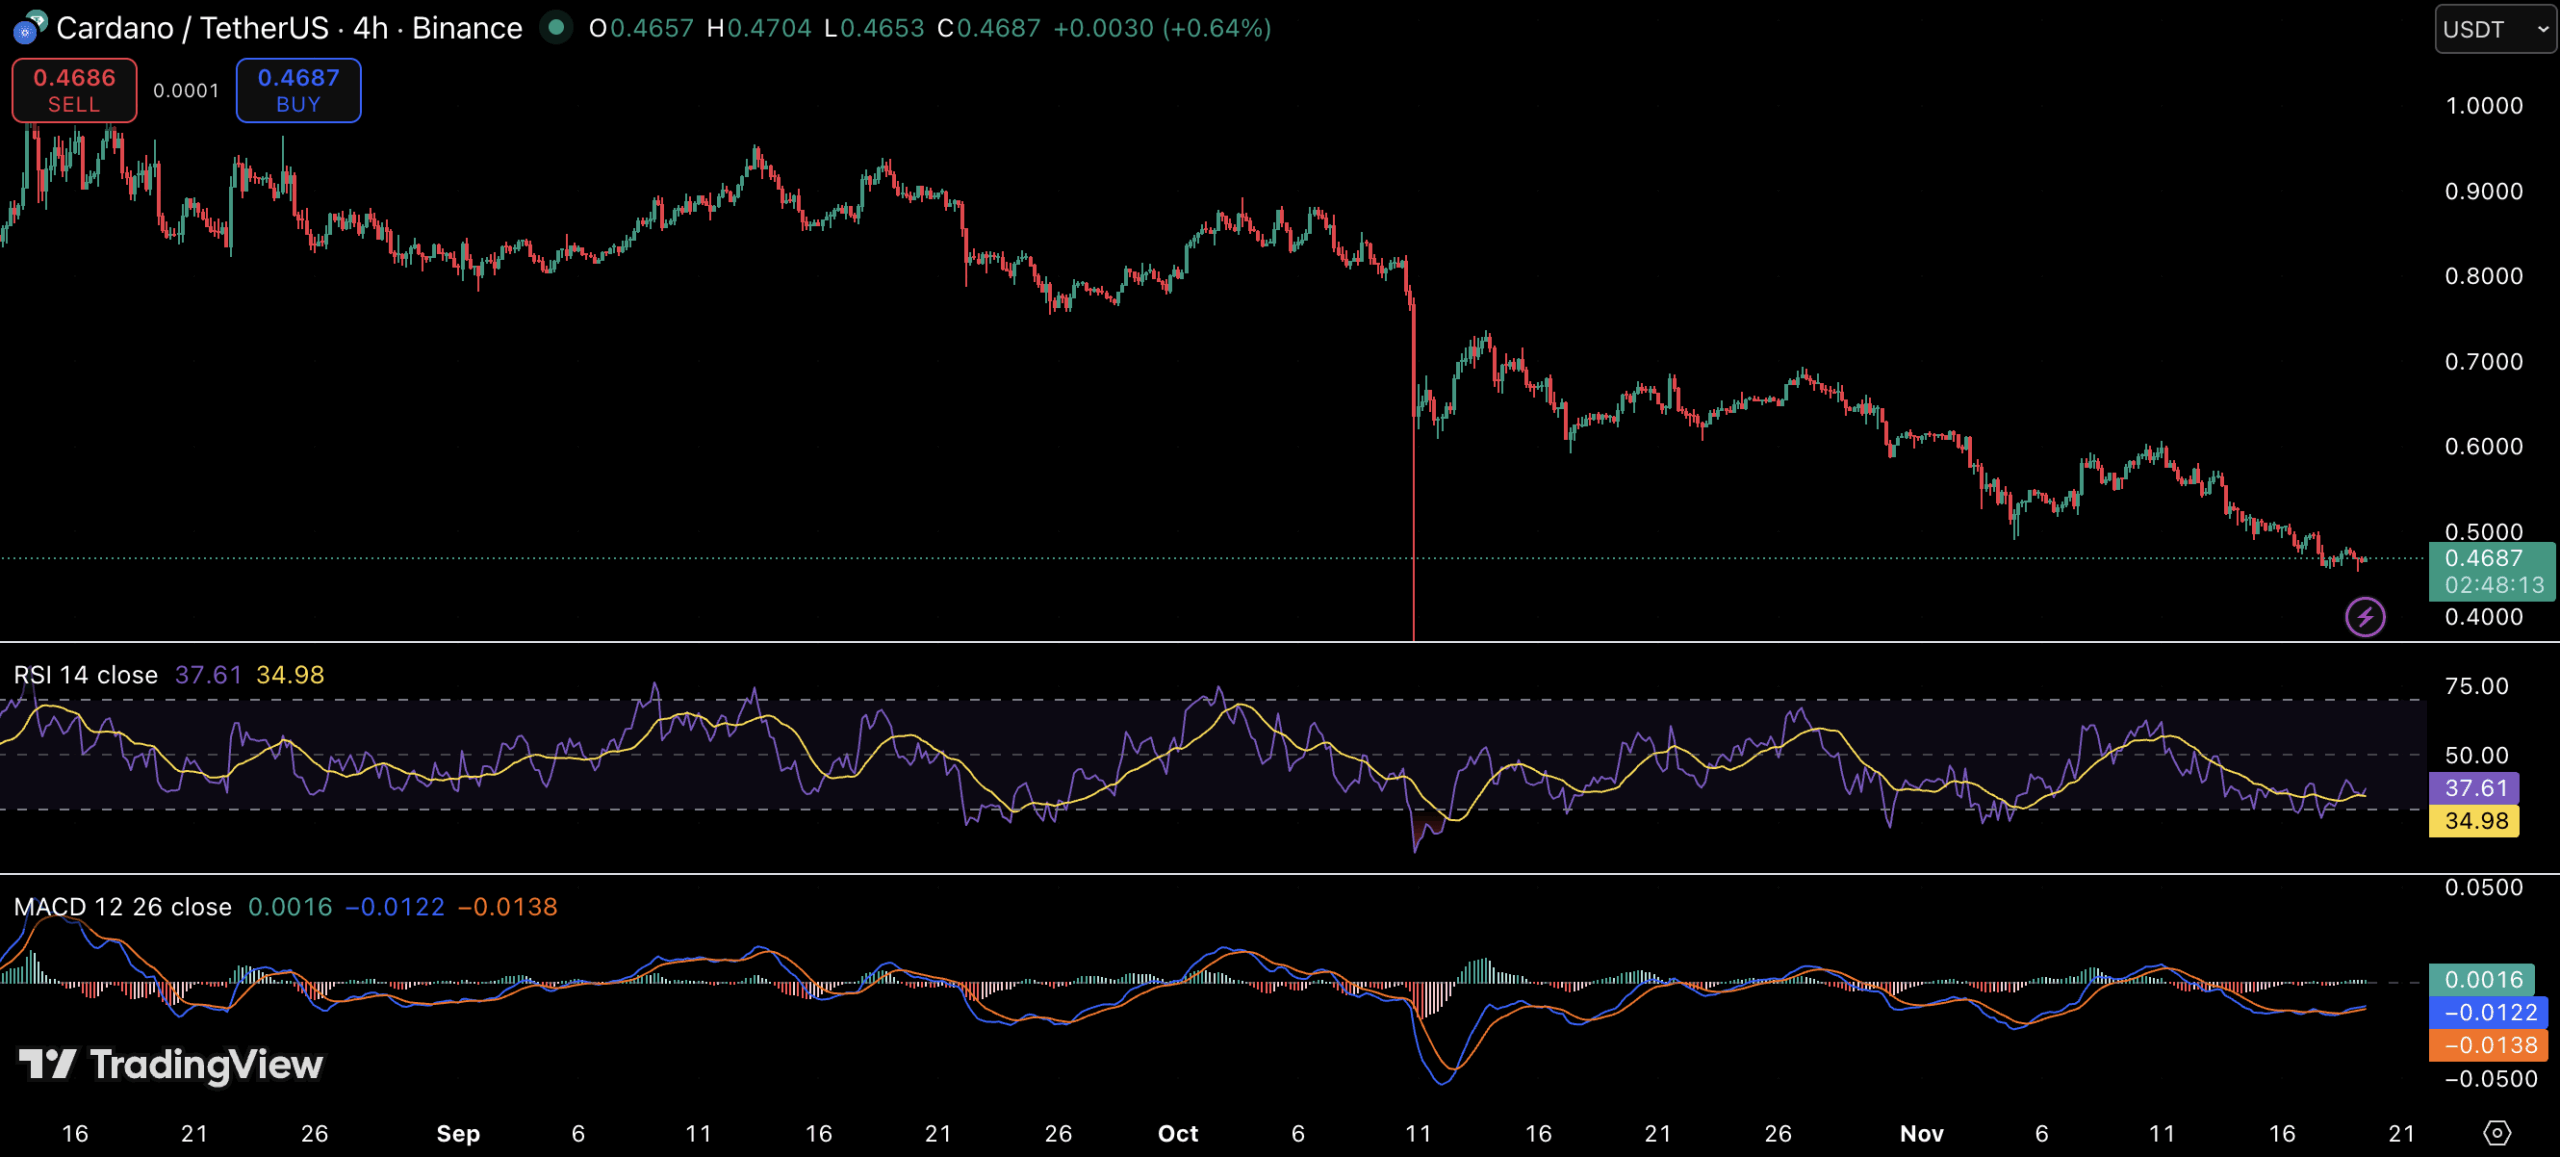Viewport: 2560px width, 1157px height.
Task: Click the orange signal tag -0.0138
Action: coord(2488,1045)
